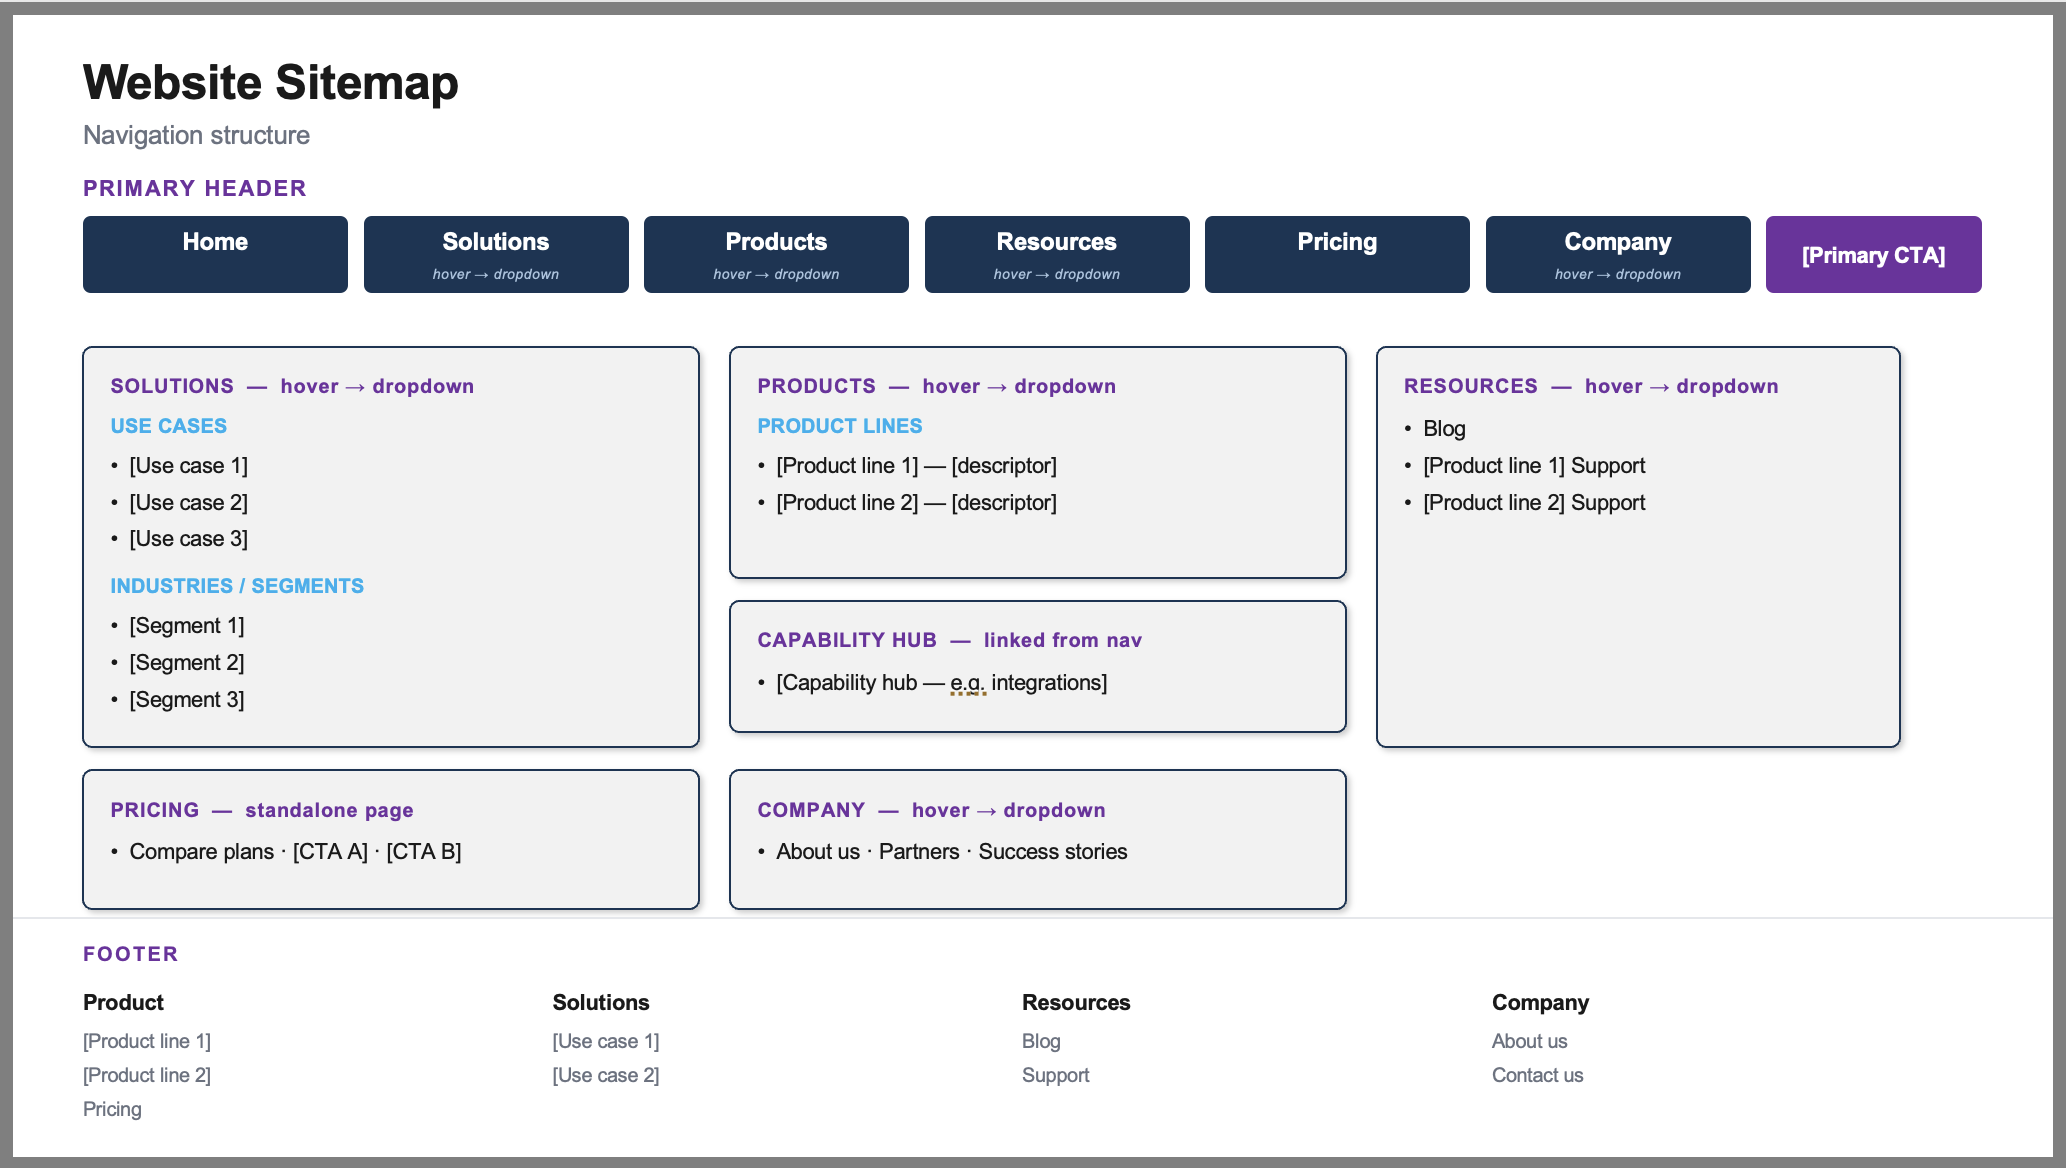The width and height of the screenshot is (2066, 1168).
Task: Open the Home header box
Action: click(215, 254)
